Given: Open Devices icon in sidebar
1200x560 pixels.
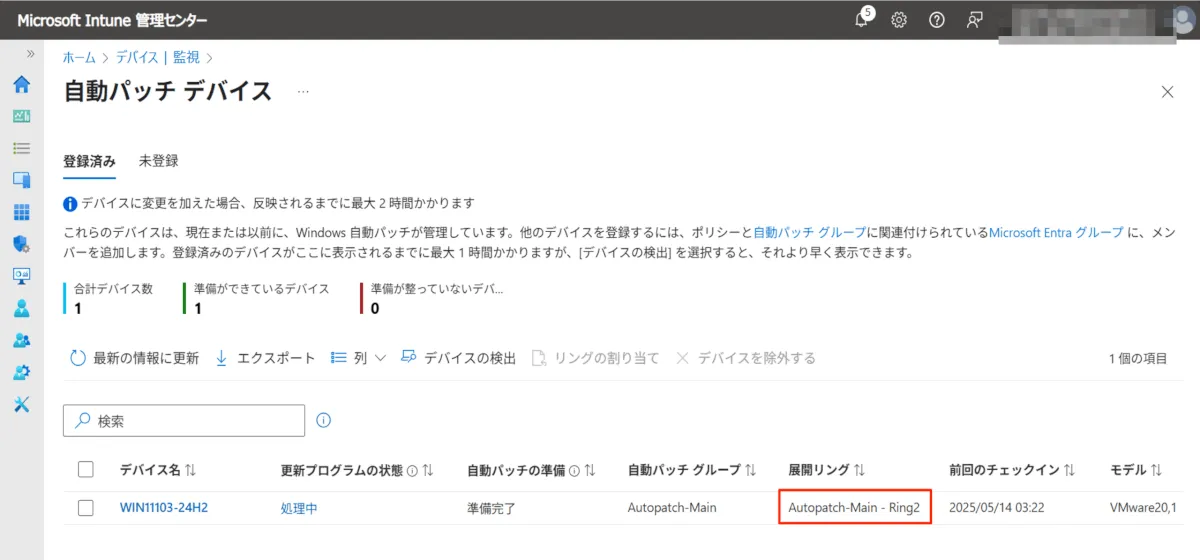Looking at the screenshot, I should 21,180.
